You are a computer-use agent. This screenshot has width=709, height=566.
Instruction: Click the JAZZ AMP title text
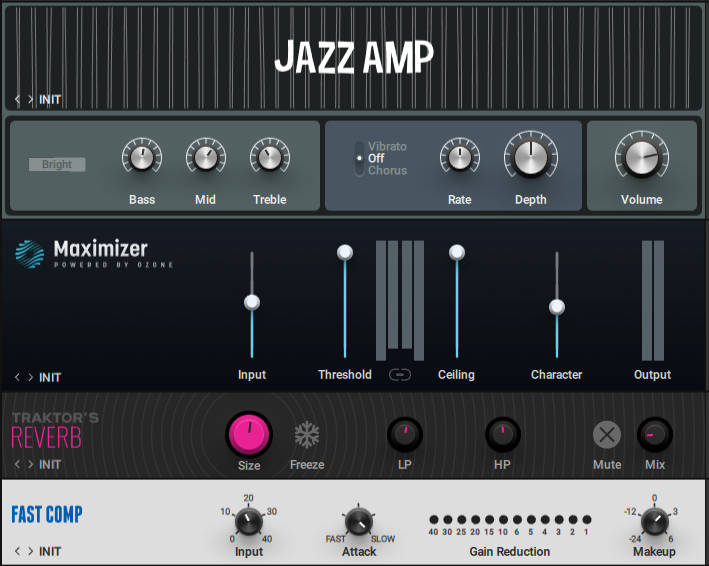point(354,57)
